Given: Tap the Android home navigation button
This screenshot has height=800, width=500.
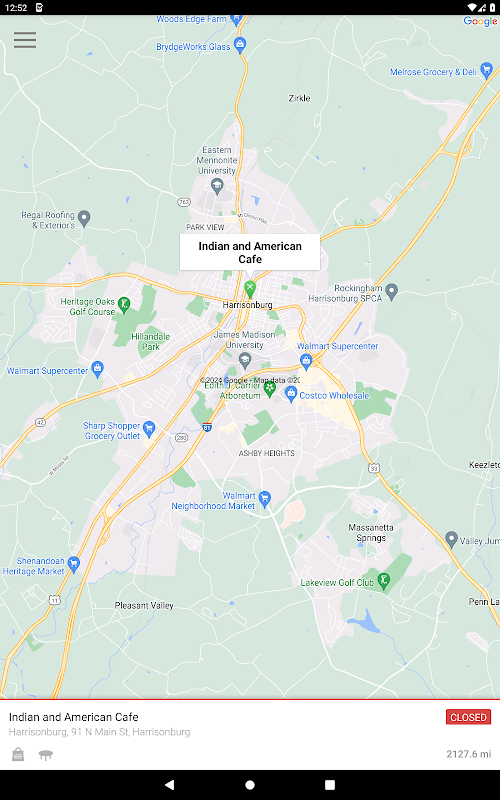Looking at the screenshot, I should coord(250,784).
